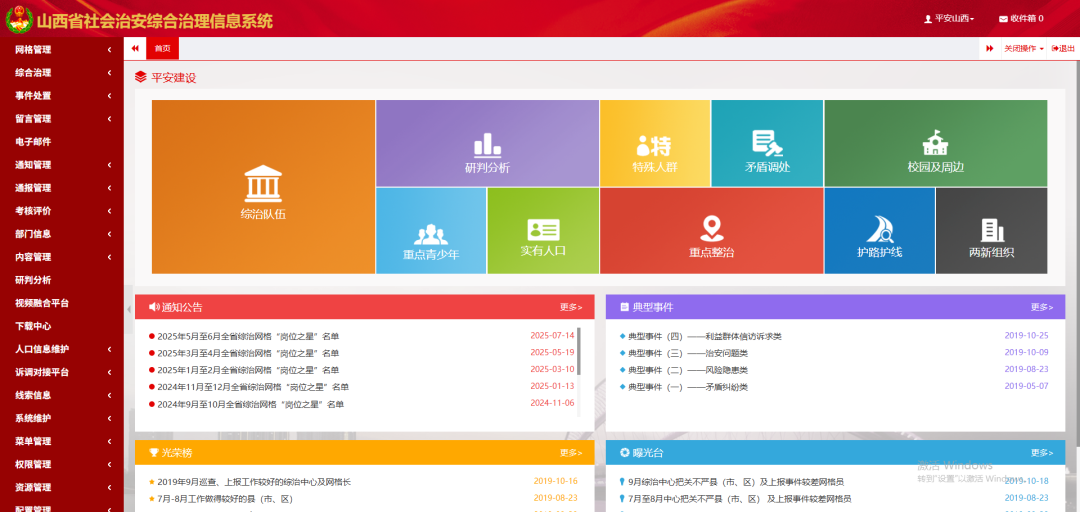1080x512 pixels.
Task: Open the 矛盾调处 tile icon
Action: pyautogui.click(x=767, y=144)
